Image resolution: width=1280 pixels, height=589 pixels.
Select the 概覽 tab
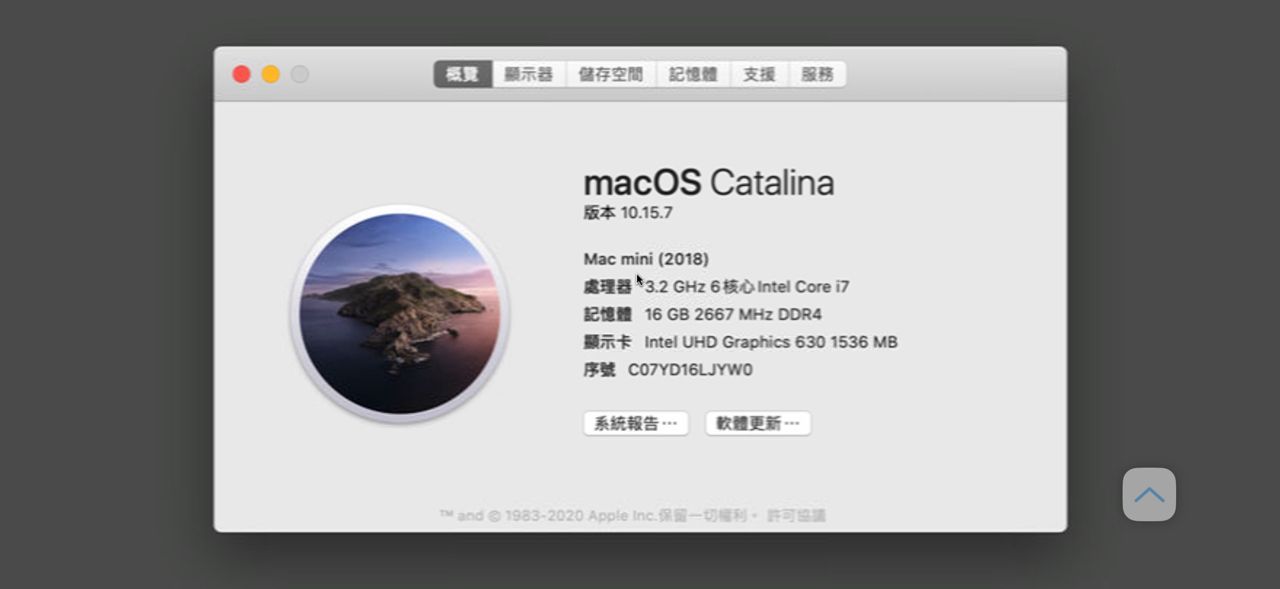[x=462, y=74]
